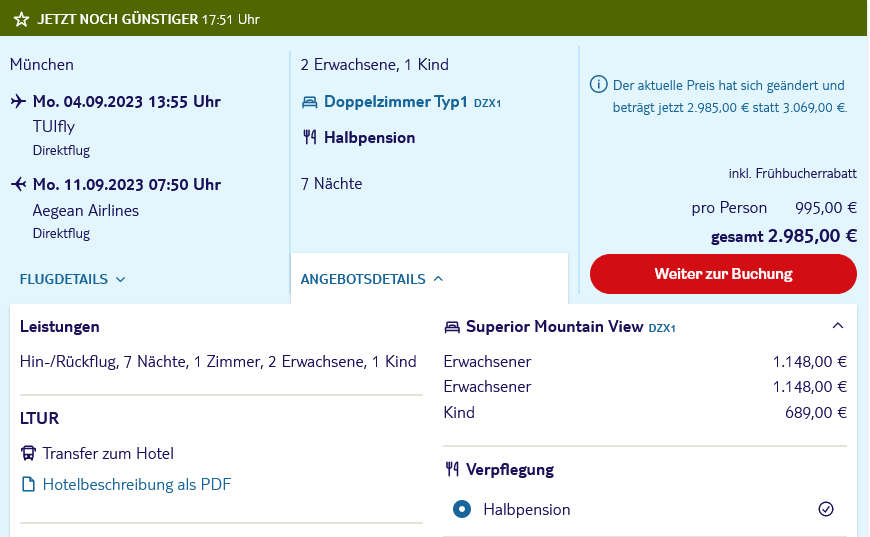Open Hotelbeschreibung als PDF link
870x537 pixels.
coord(136,484)
